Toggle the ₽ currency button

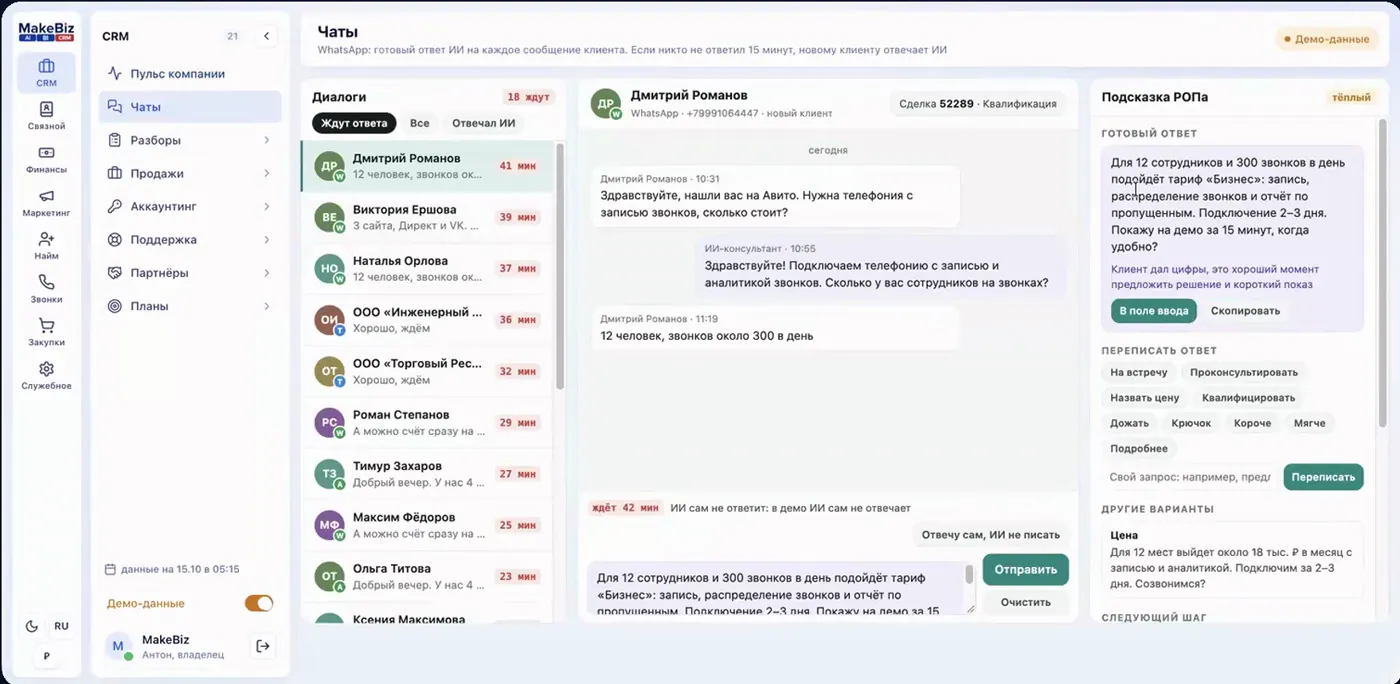tap(46, 656)
